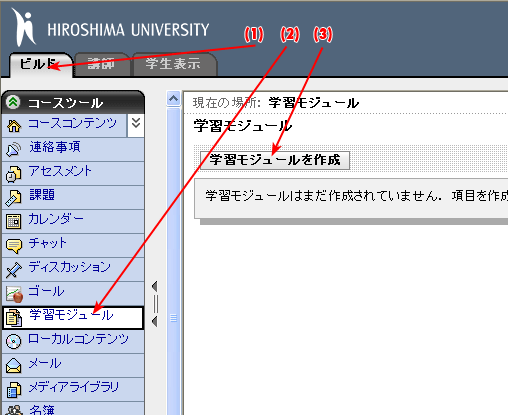Click the scroll-up arrow of the vertical scrollbar
The height and width of the screenshot is (415, 508).
(173, 99)
